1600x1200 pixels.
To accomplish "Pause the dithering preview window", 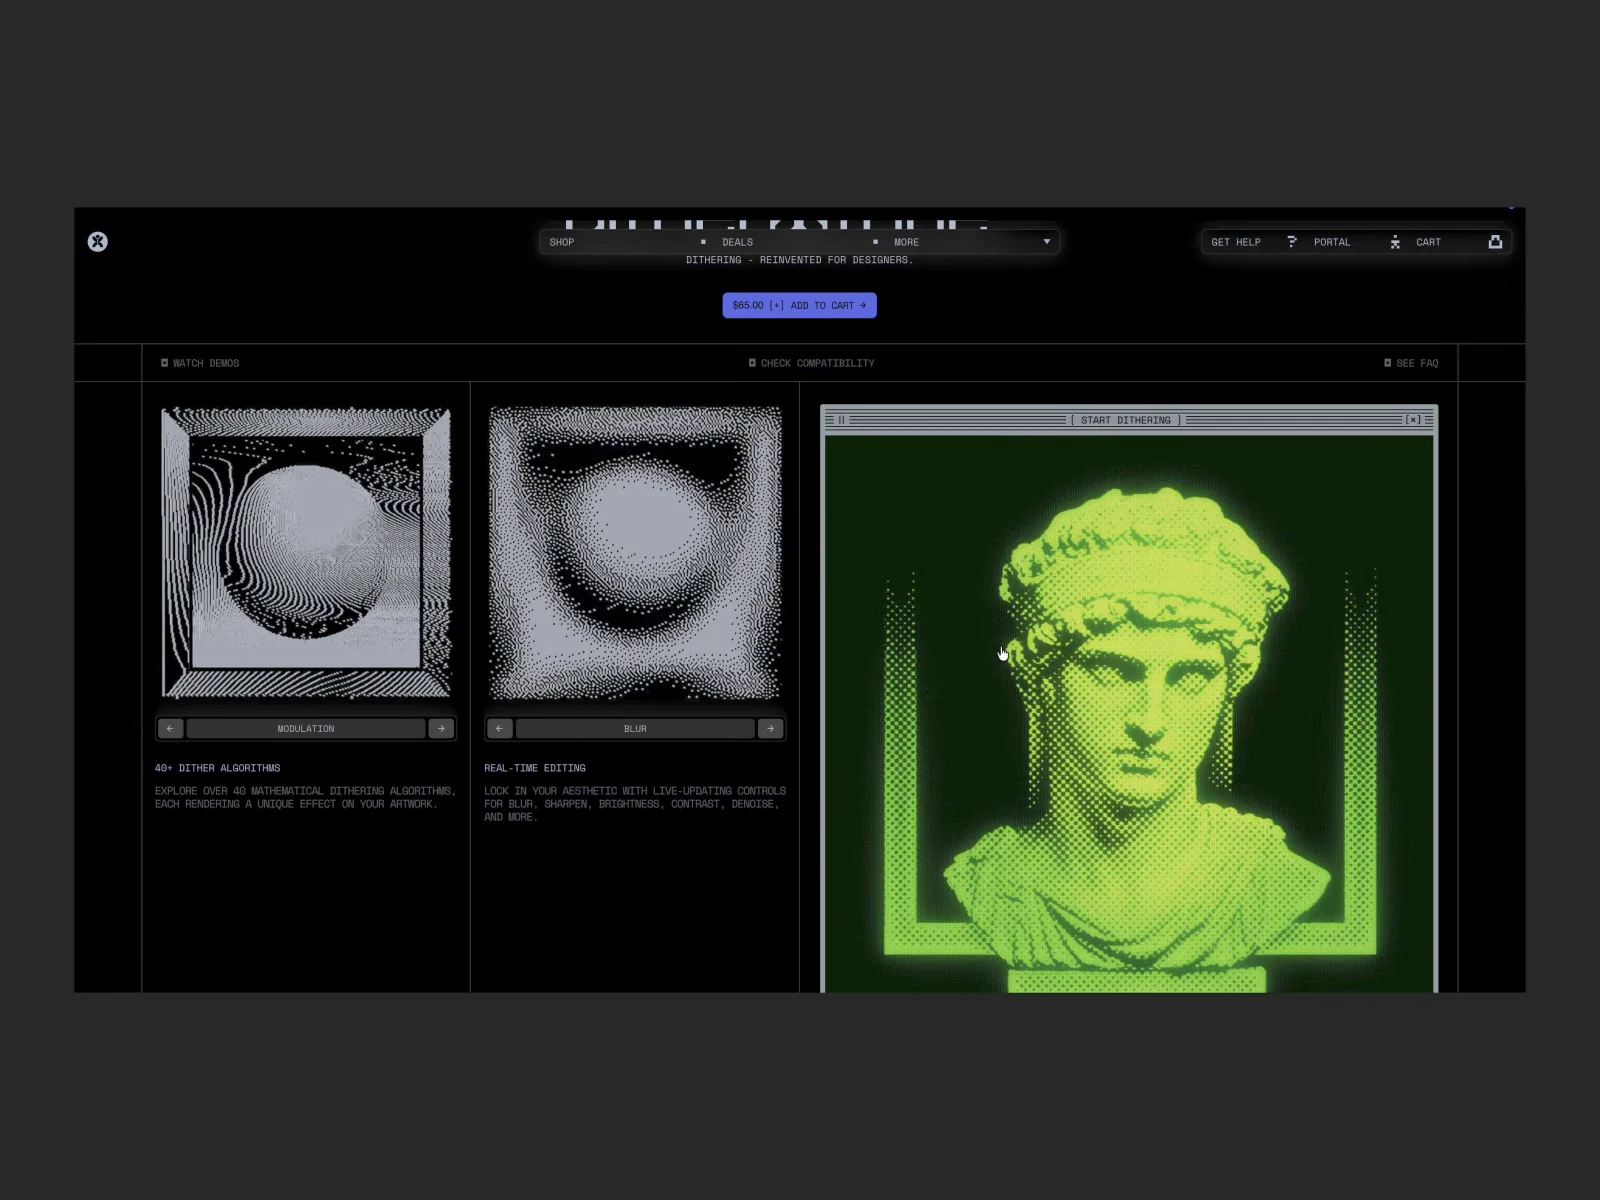I will (x=841, y=420).
